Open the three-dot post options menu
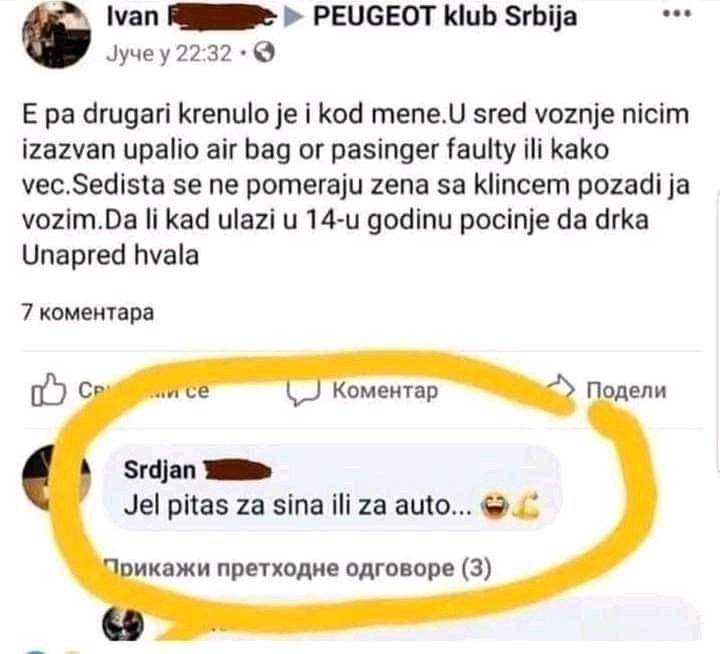Image resolution: width=720 pixels, height=654 pixels. pos(677,14)
